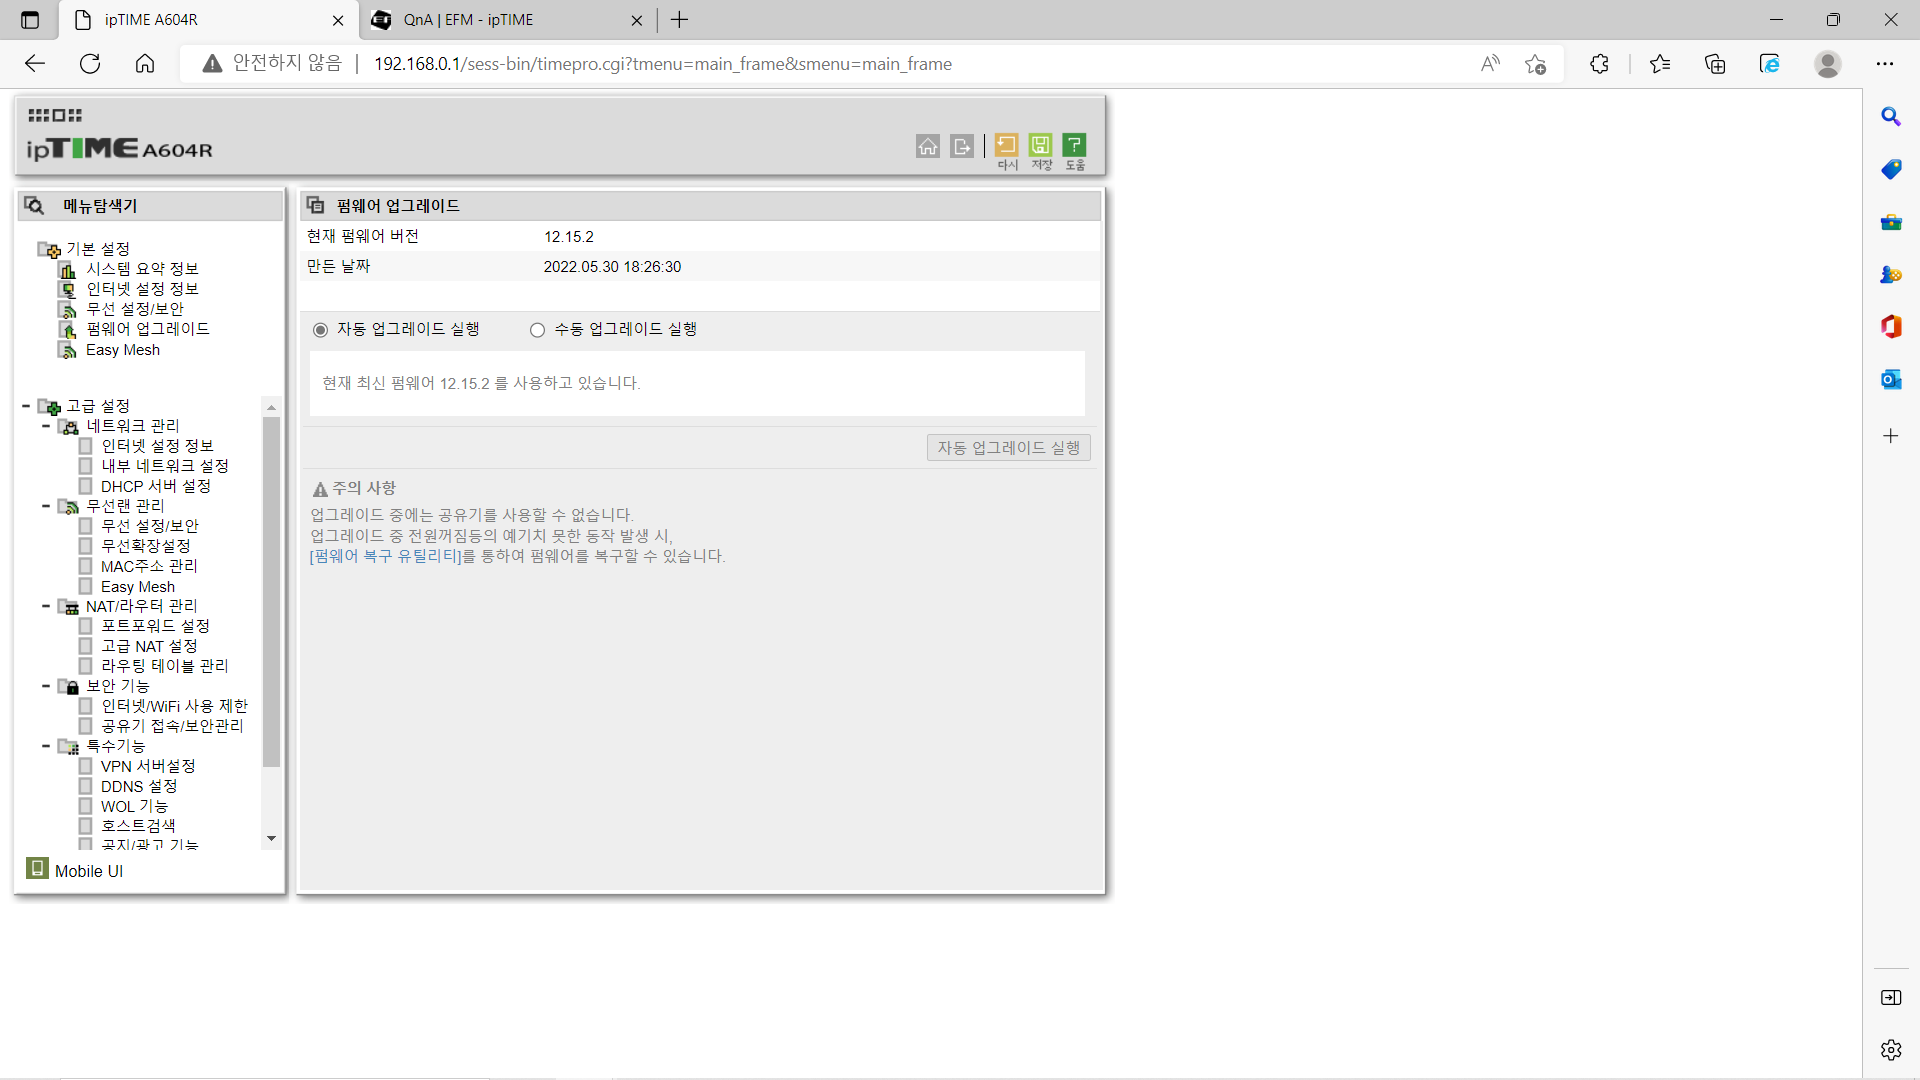
Task: Open a new browser tab
Action: (680, 20)
